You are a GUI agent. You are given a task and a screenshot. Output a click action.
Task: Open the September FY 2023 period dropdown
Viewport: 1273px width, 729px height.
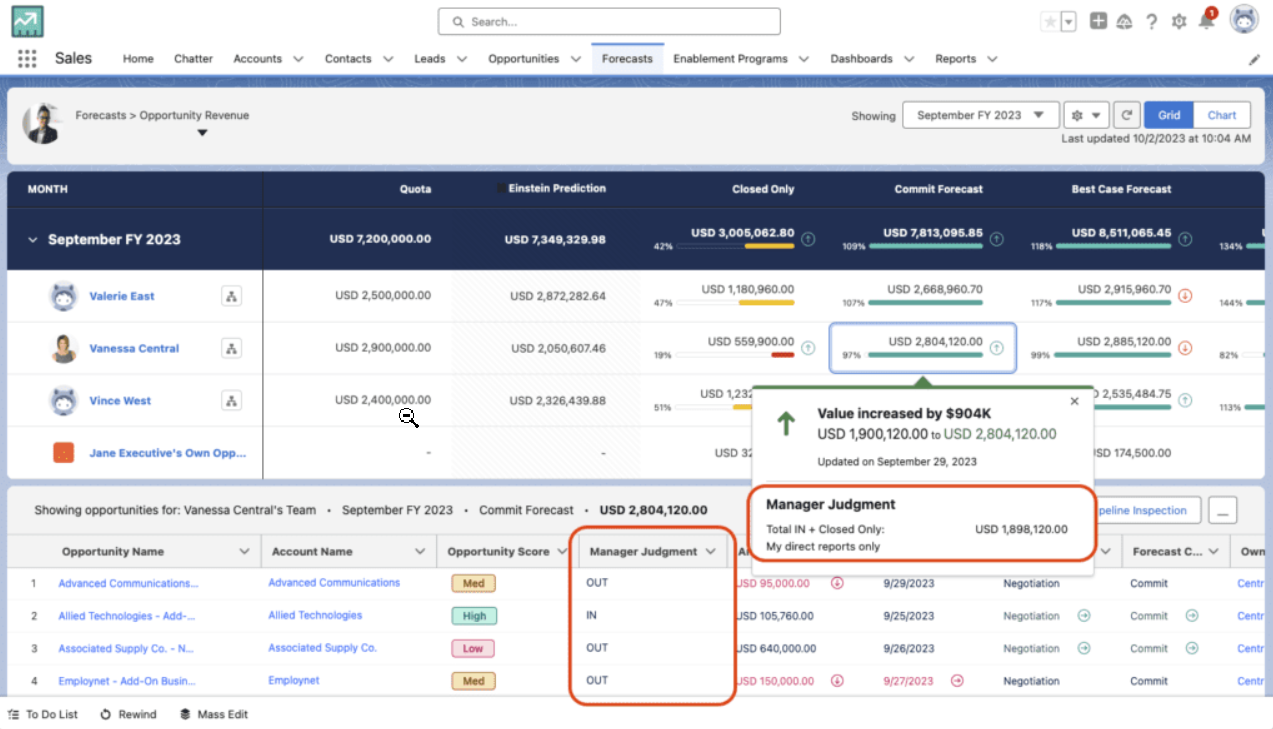click(x=980, y=115)
